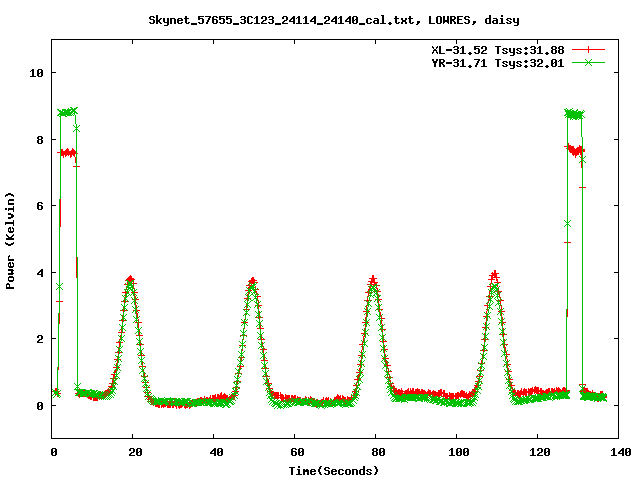Click the green calibration plateau near 128 seconds
This screenshot has height=480, width=640.
coord(574,114)
